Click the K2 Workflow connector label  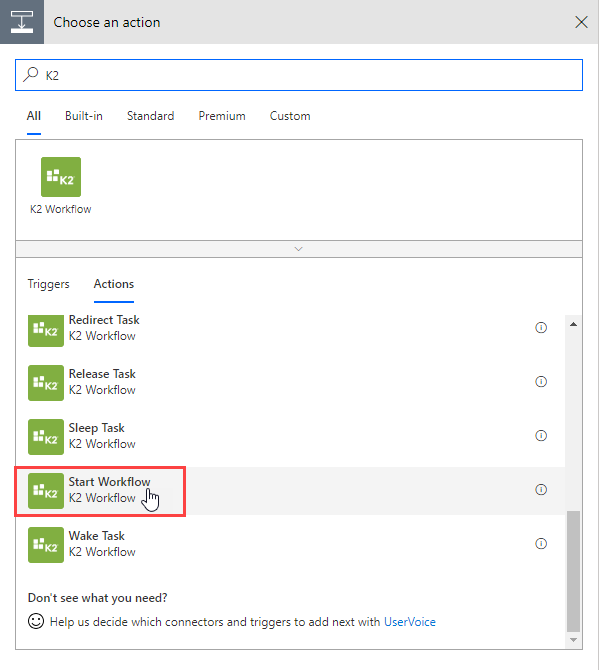[x=61, y=209]
